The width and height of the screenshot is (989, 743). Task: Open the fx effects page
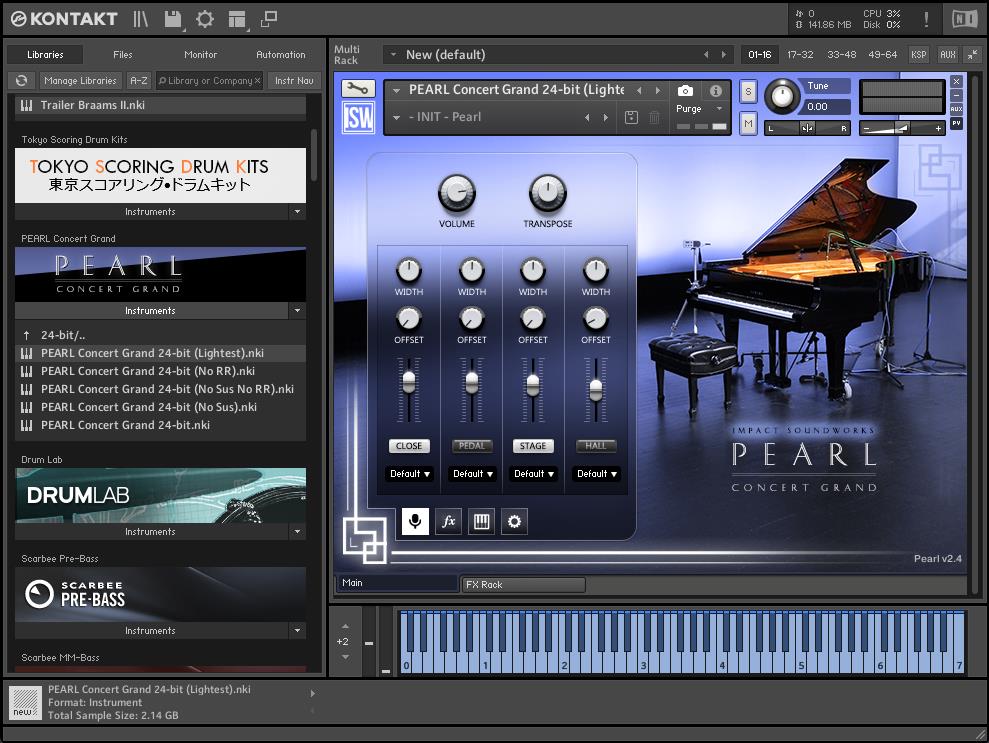[448, 521]
